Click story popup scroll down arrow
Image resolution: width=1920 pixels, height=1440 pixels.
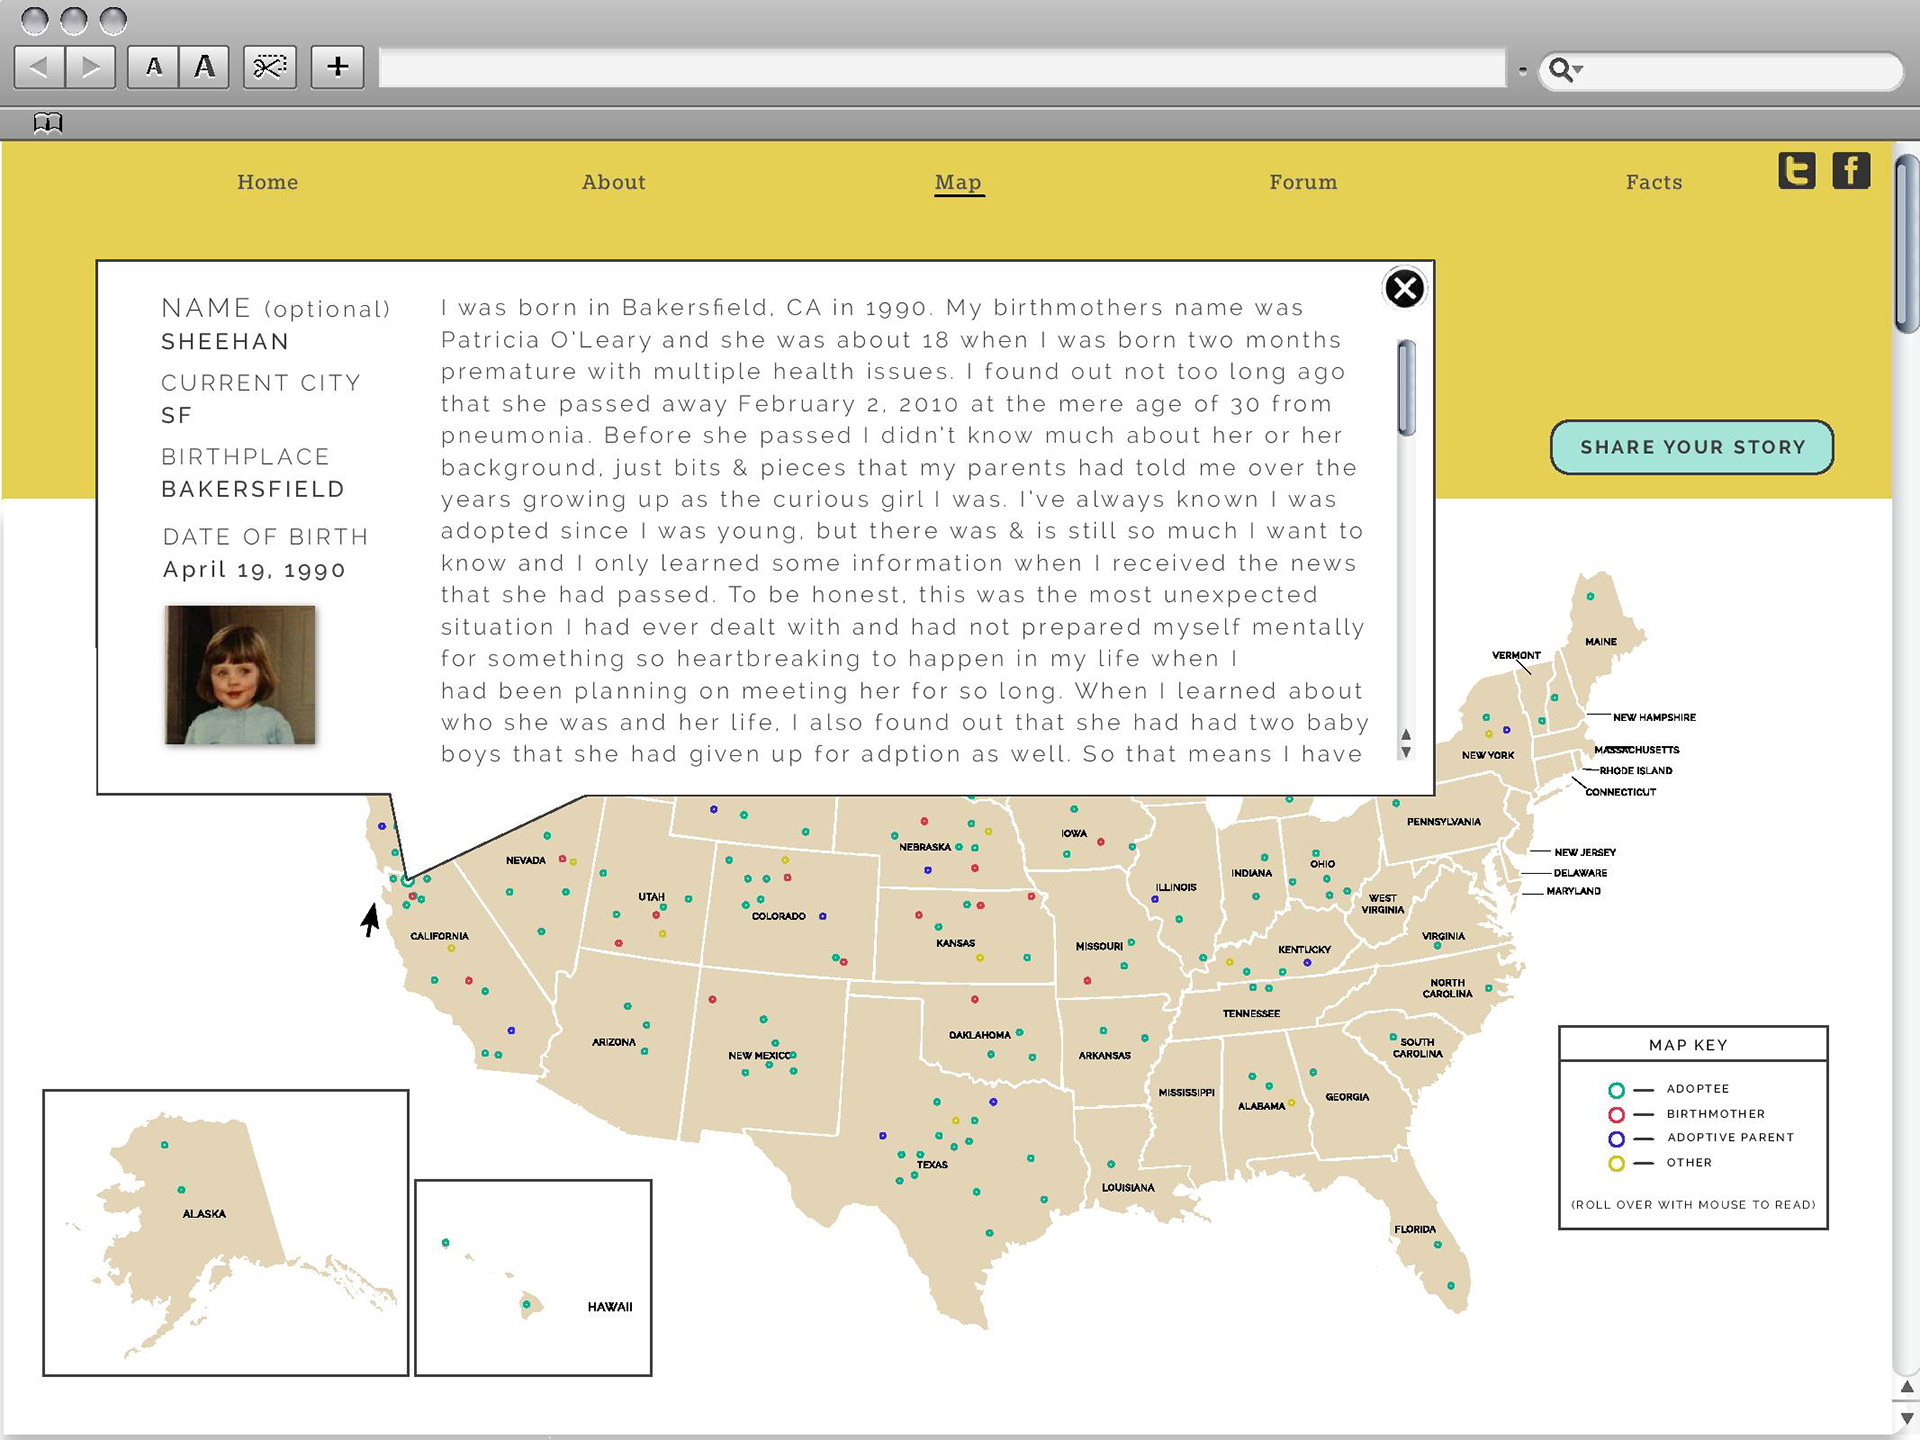point(1405,752)
